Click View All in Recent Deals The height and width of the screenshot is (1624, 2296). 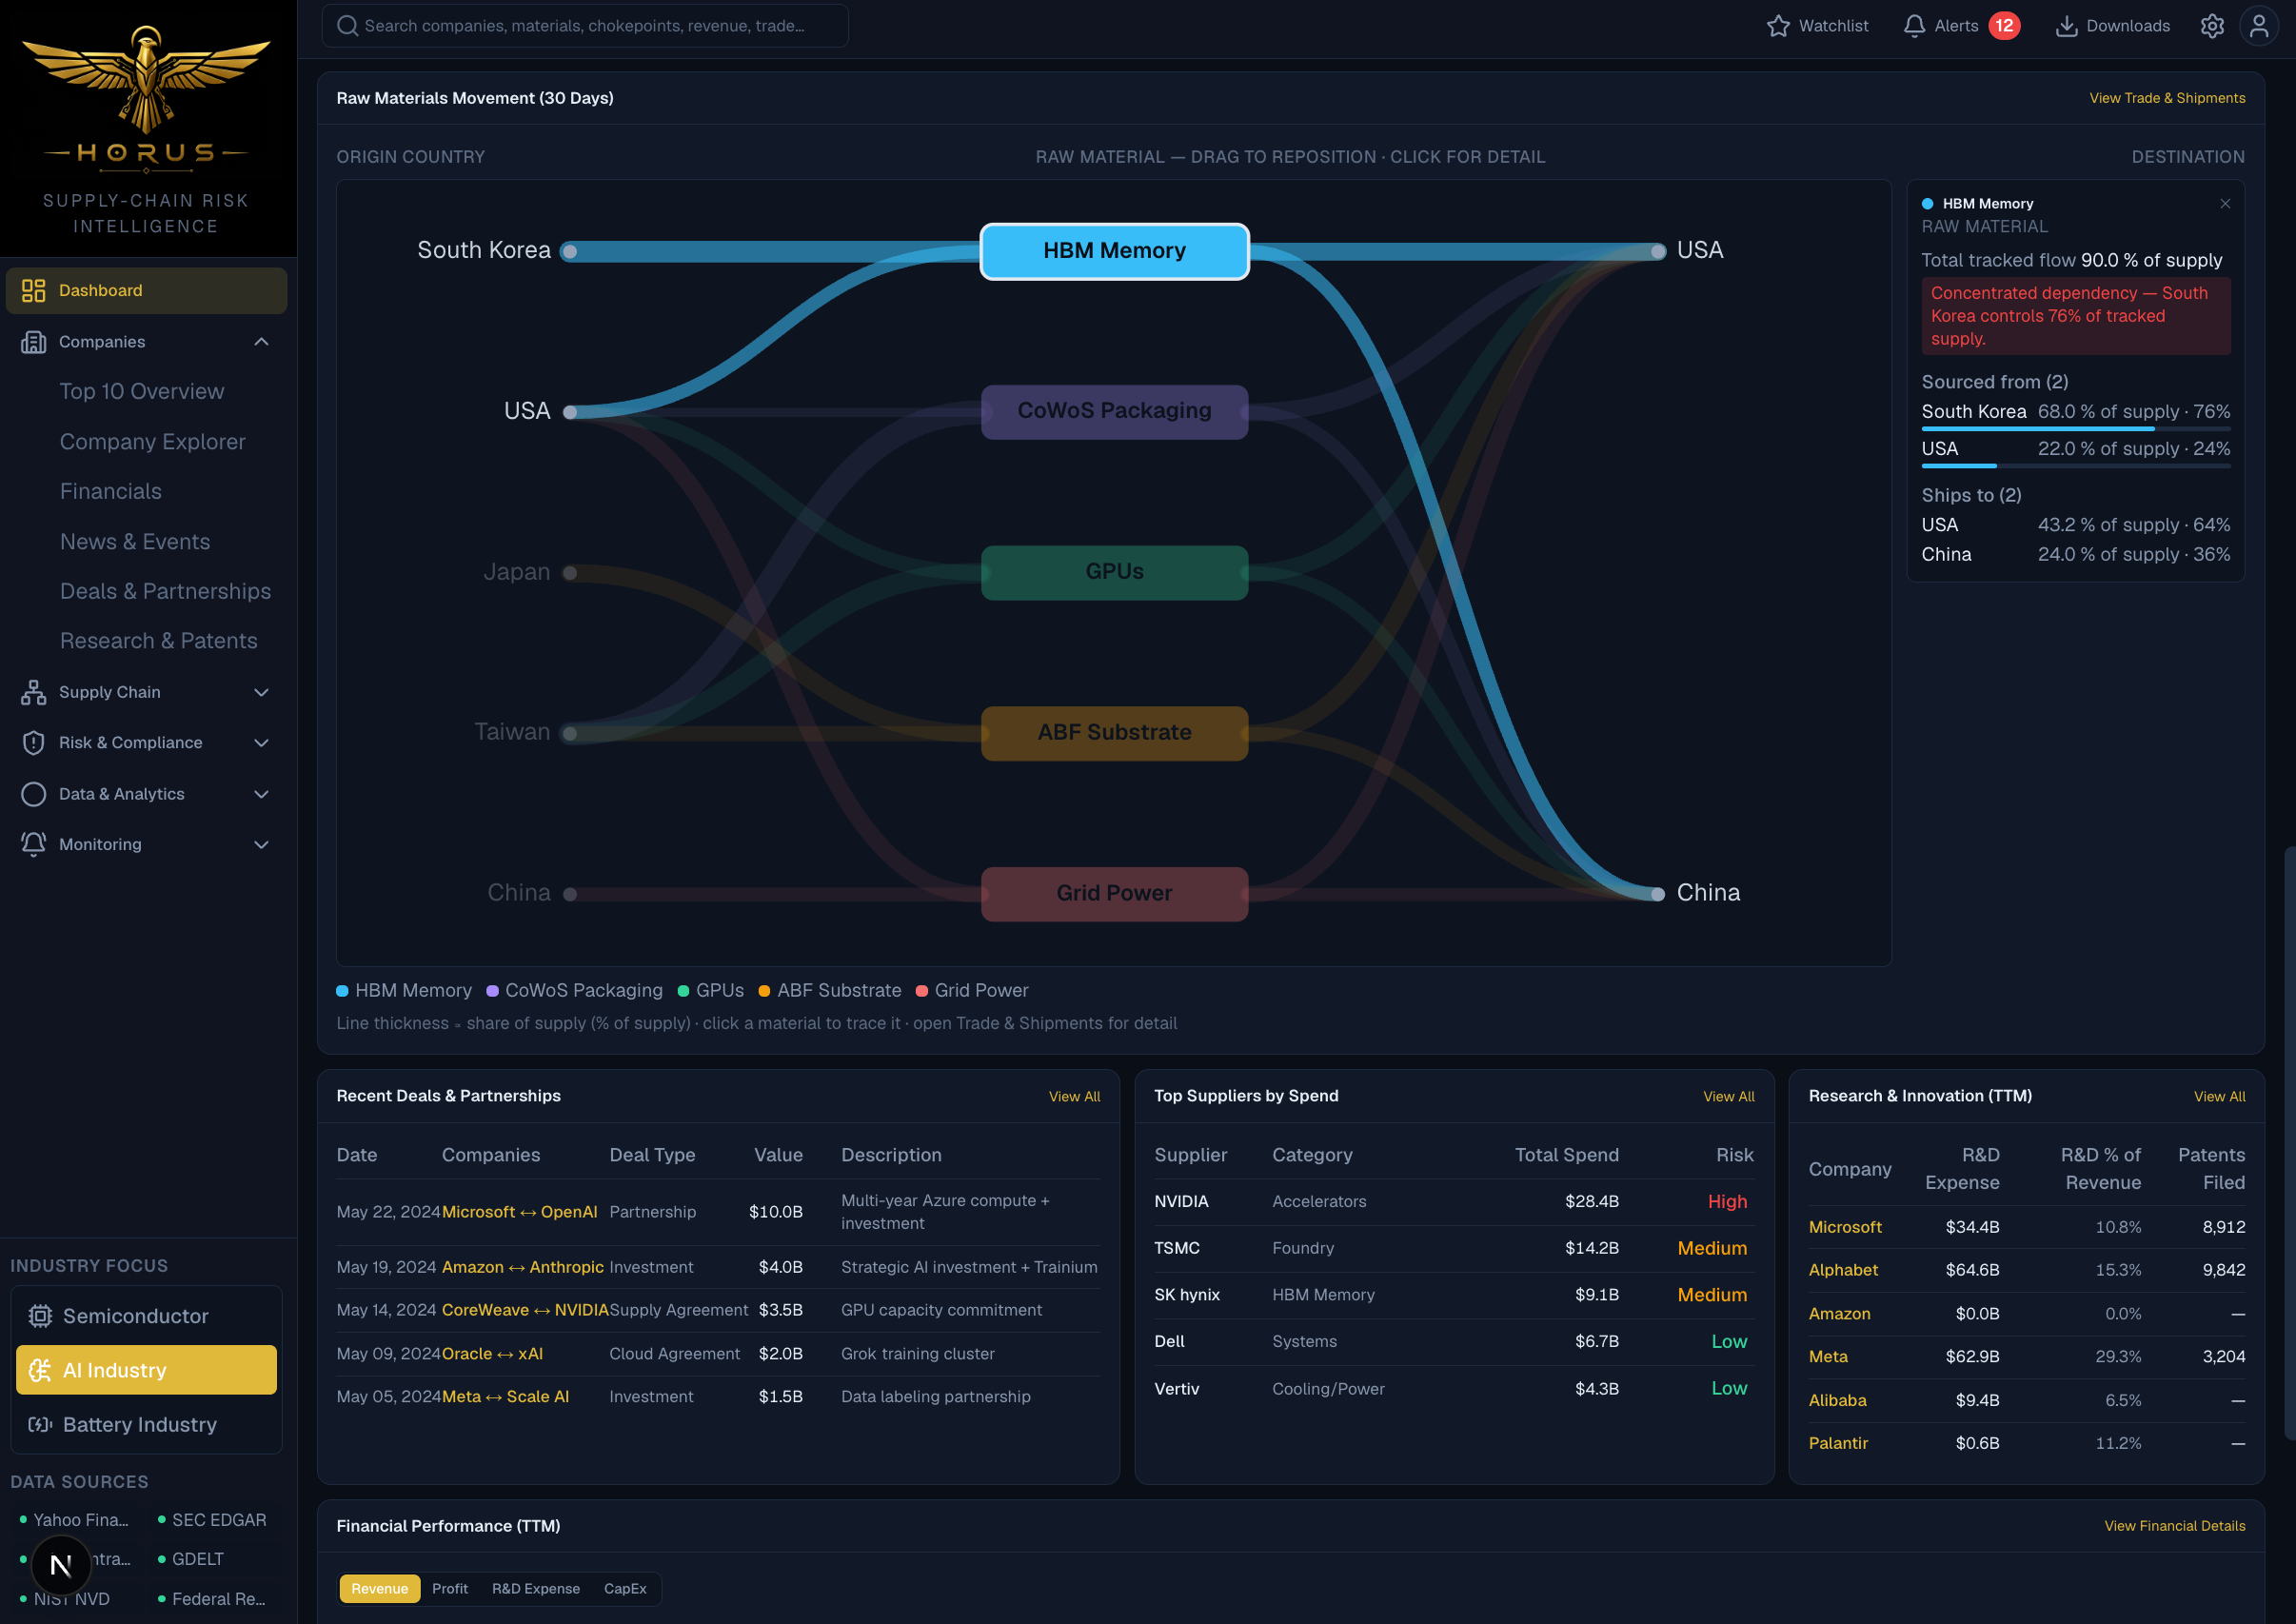(x=1074, y=1096)
